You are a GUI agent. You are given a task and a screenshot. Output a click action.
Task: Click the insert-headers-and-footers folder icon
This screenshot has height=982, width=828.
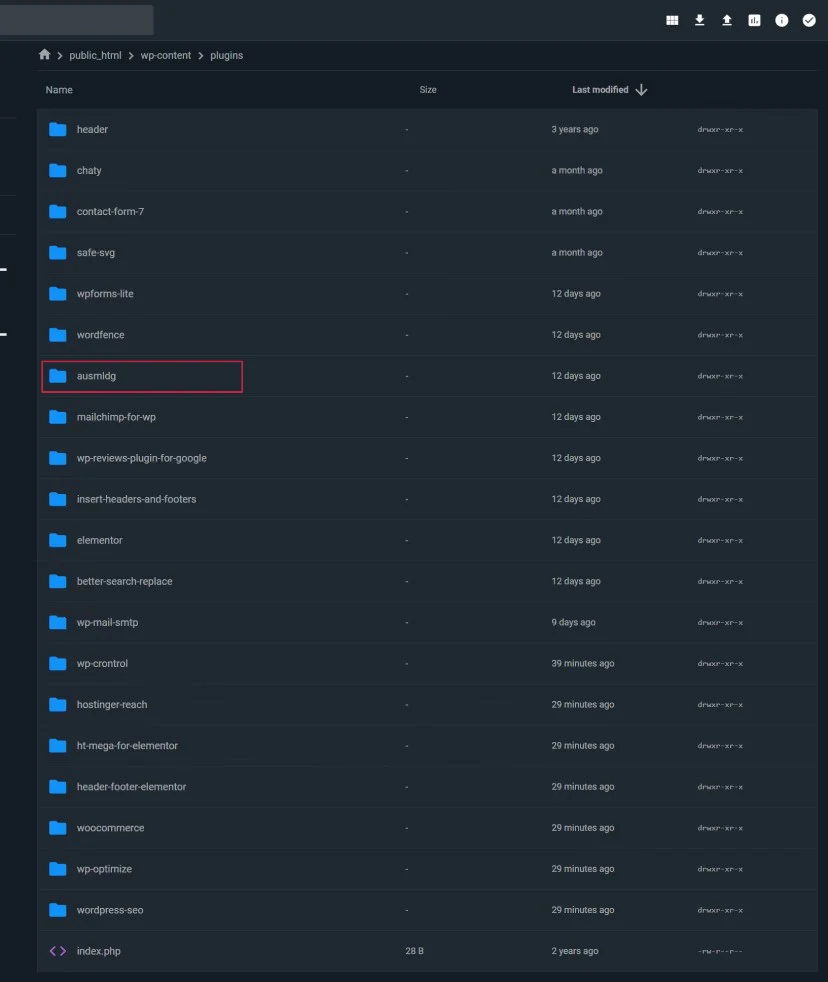(58, 499)
